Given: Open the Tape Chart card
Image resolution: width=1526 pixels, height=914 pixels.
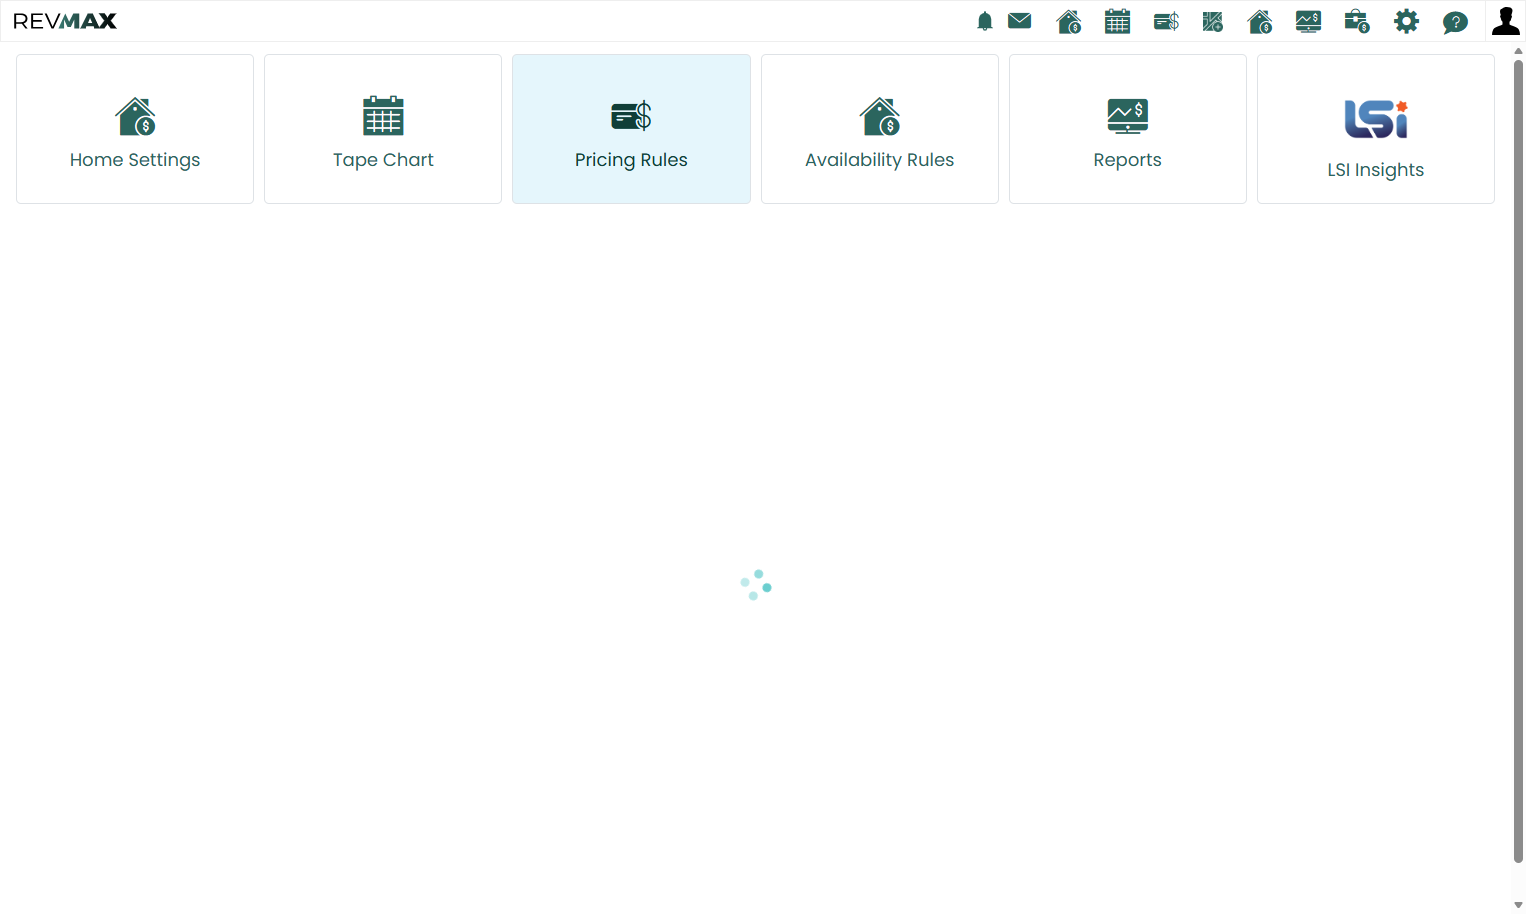Looking at the screenshot, I should click(383, 129).
